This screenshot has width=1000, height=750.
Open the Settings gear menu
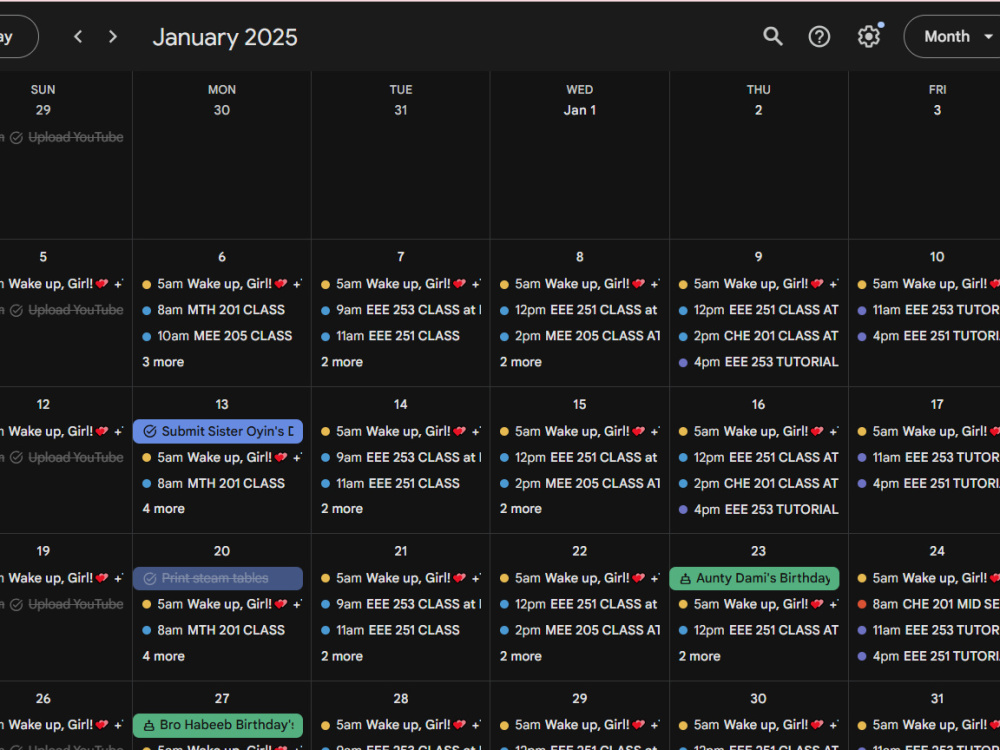pos(869,36)
